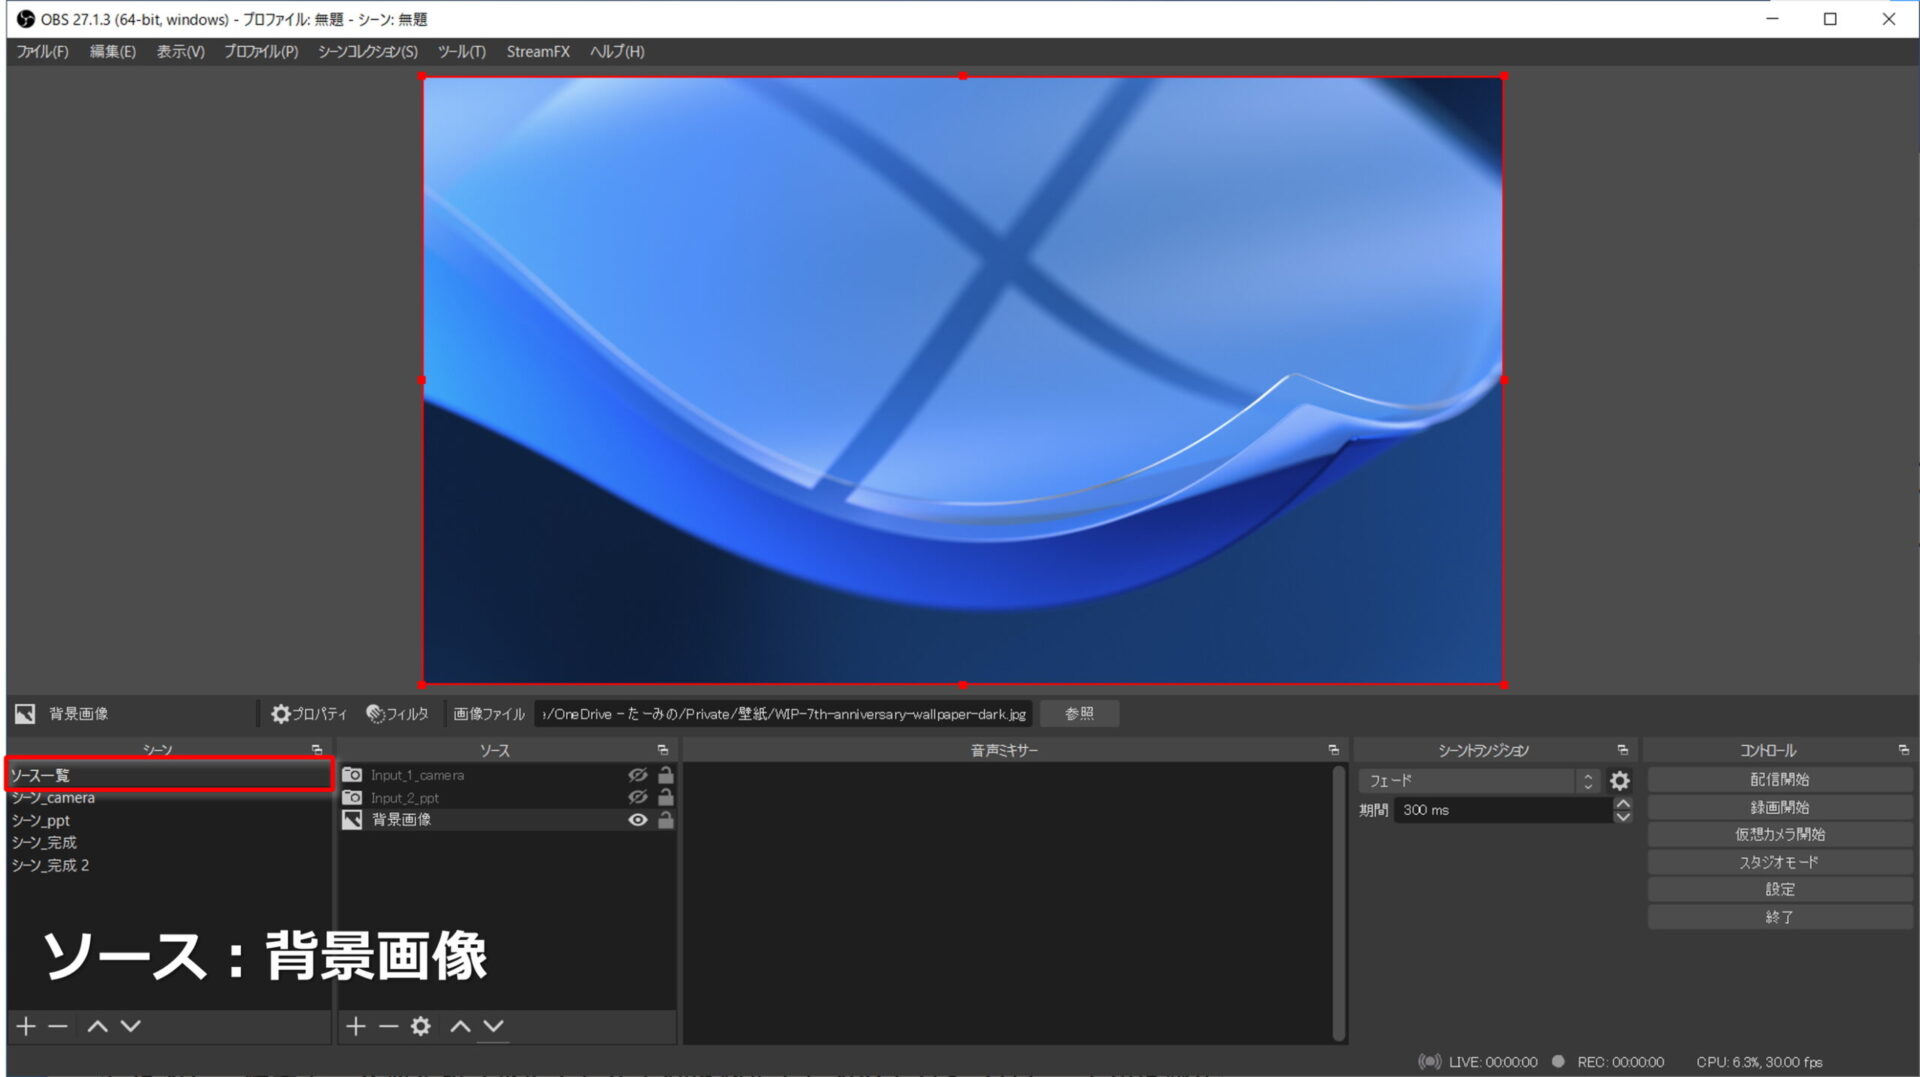The image size is (1920, 1077).
Task: Toggle スタジオモード
Action: 1779,862
